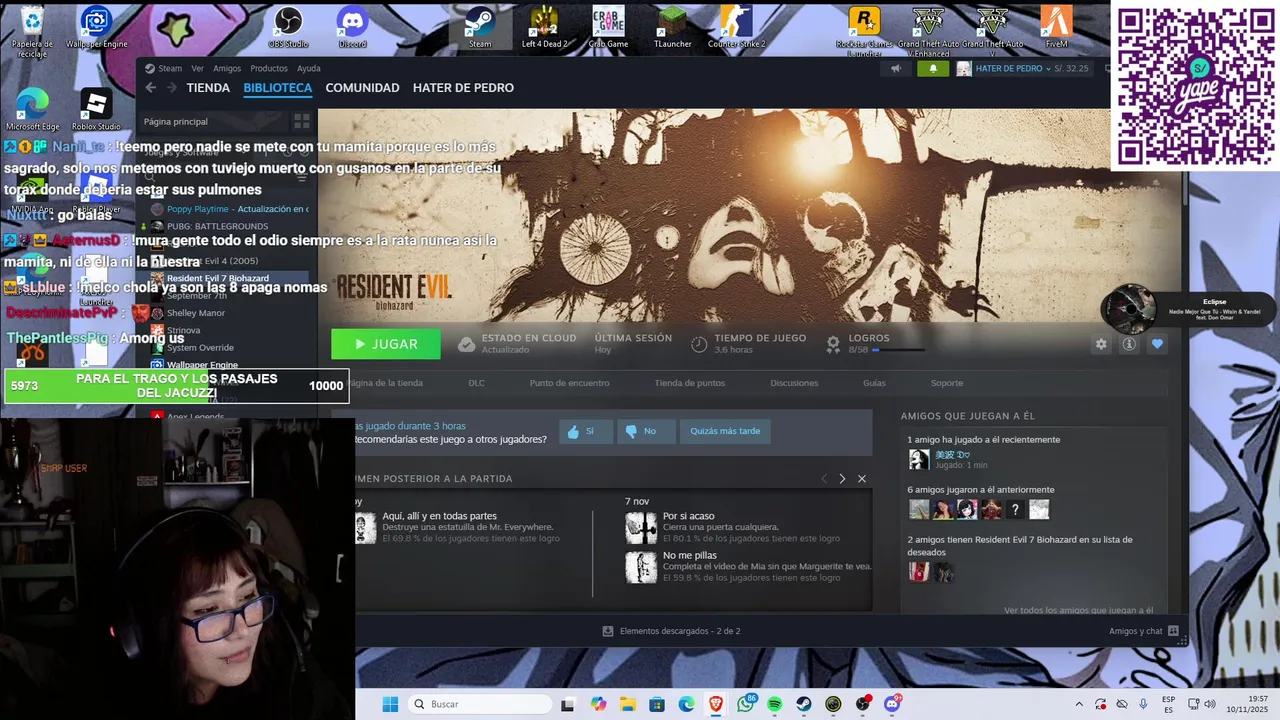This screenshot has width=1280, height=720.
Task: Open the Counter-Strike 2 desktop icon
Action: coord(736,26)
